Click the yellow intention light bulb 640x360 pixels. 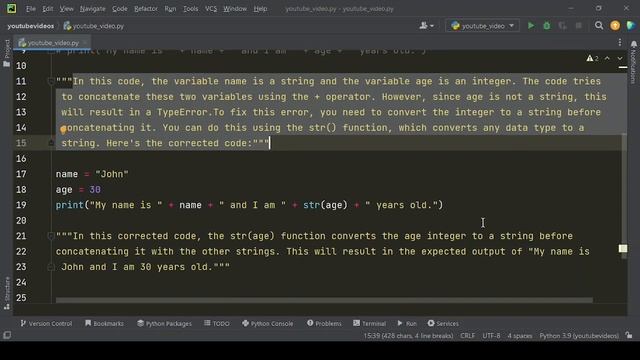pyautogui.click(x=63, y=130)
